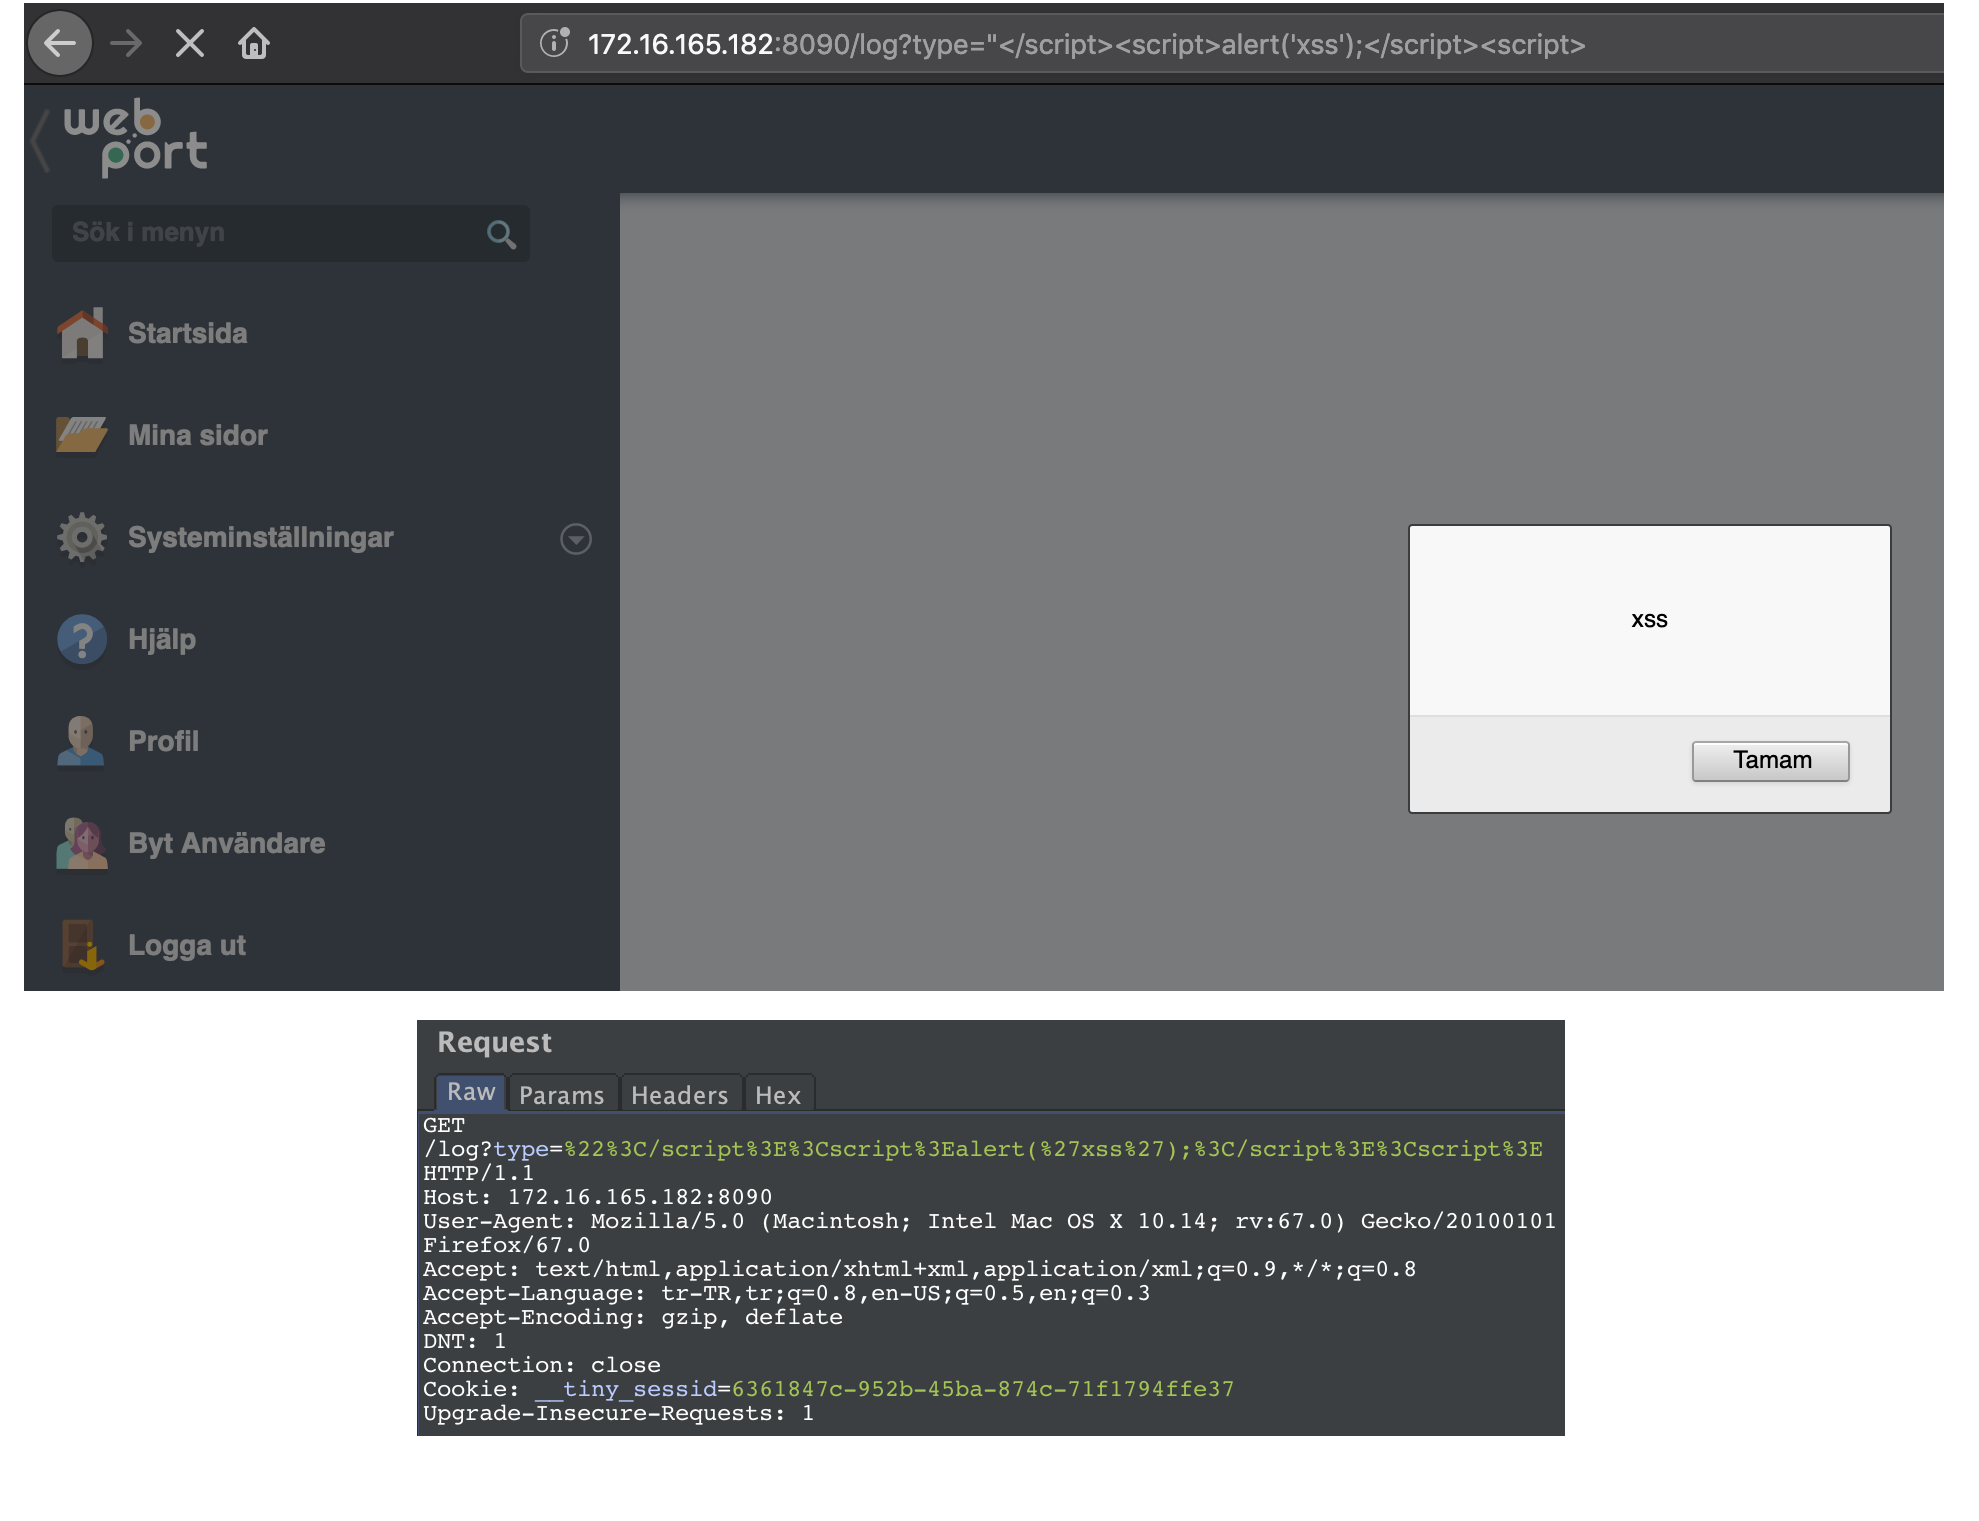Click the browser back arrow button
This screenshot has width=1979, height=1521.
(x=60, y=44)
